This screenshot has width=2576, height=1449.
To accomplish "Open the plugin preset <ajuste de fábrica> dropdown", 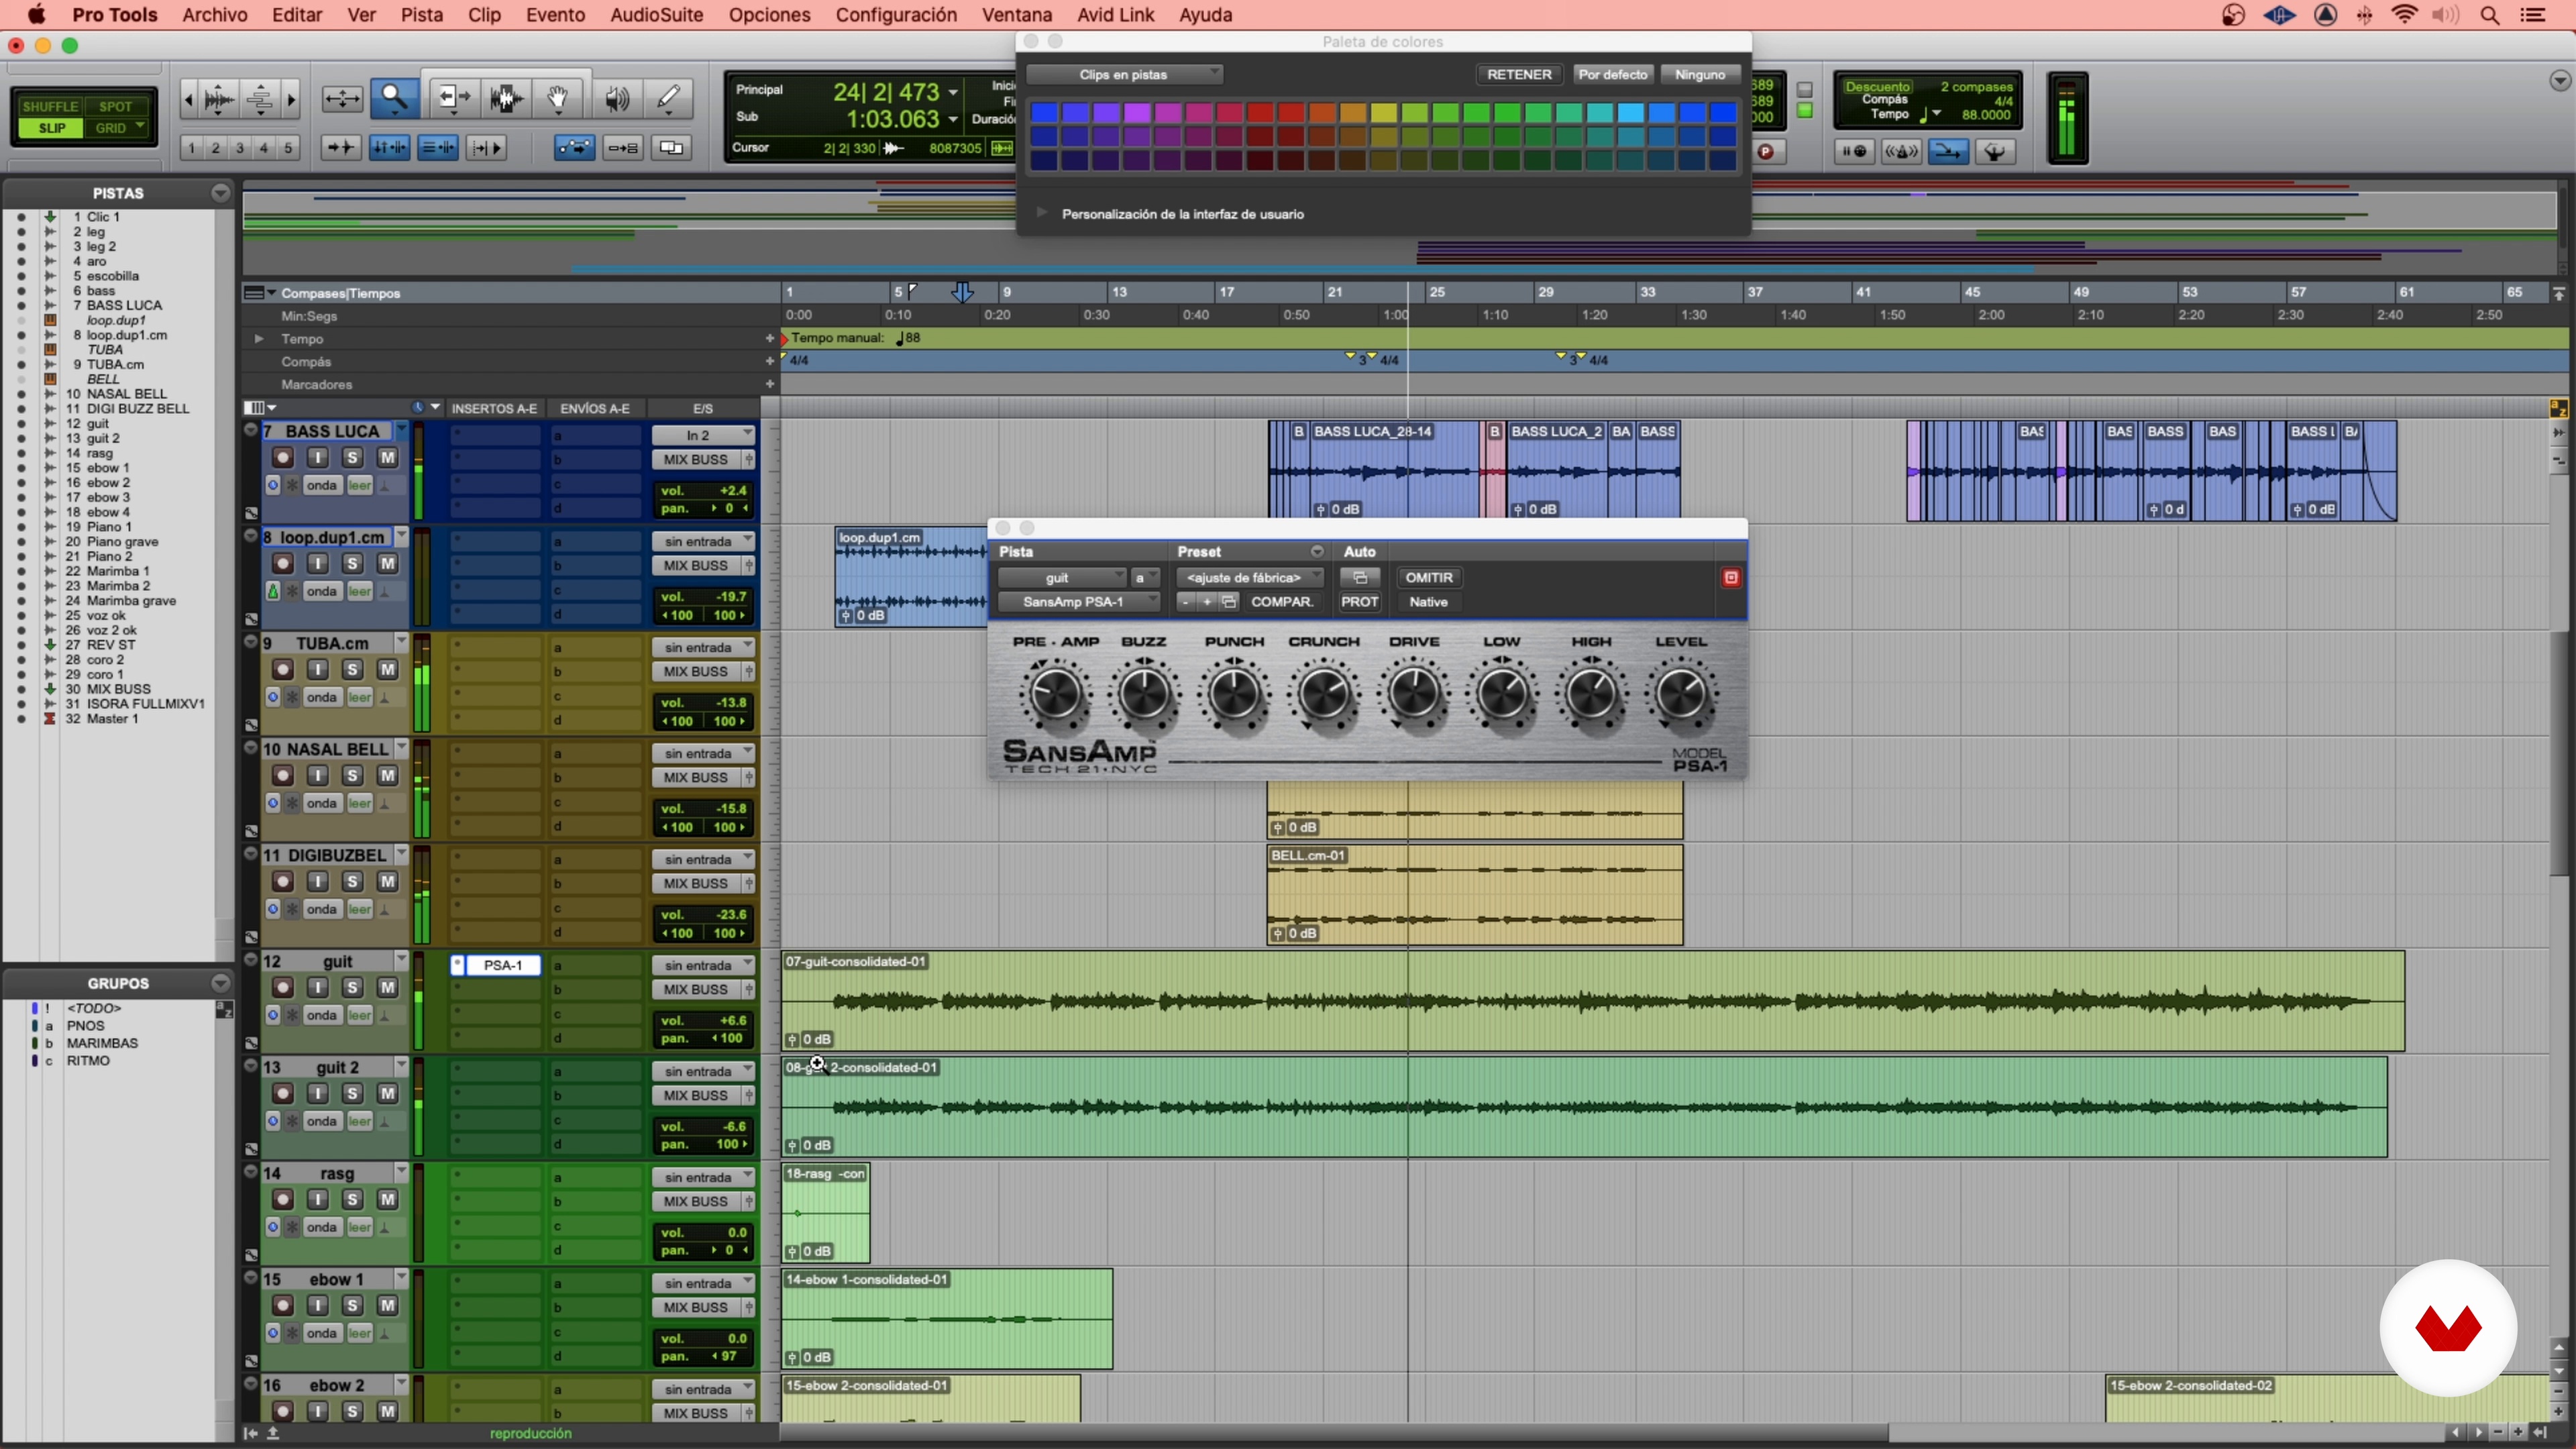I will (x=1250, y=577).
